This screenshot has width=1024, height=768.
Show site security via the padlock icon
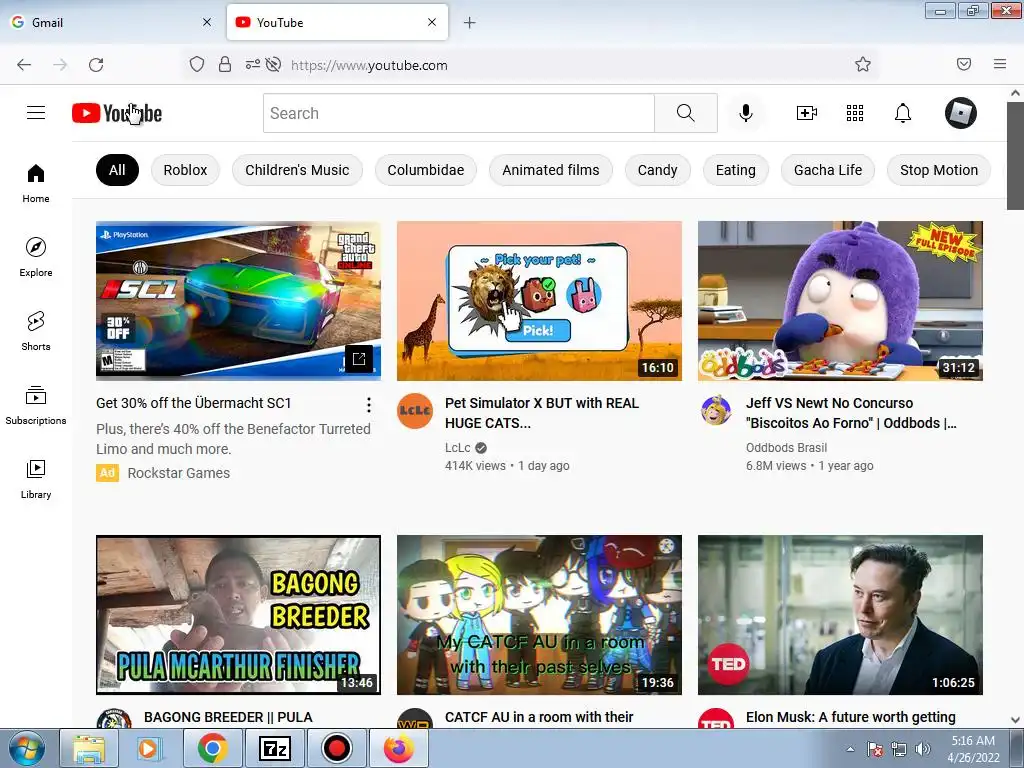tap(225, 64)
